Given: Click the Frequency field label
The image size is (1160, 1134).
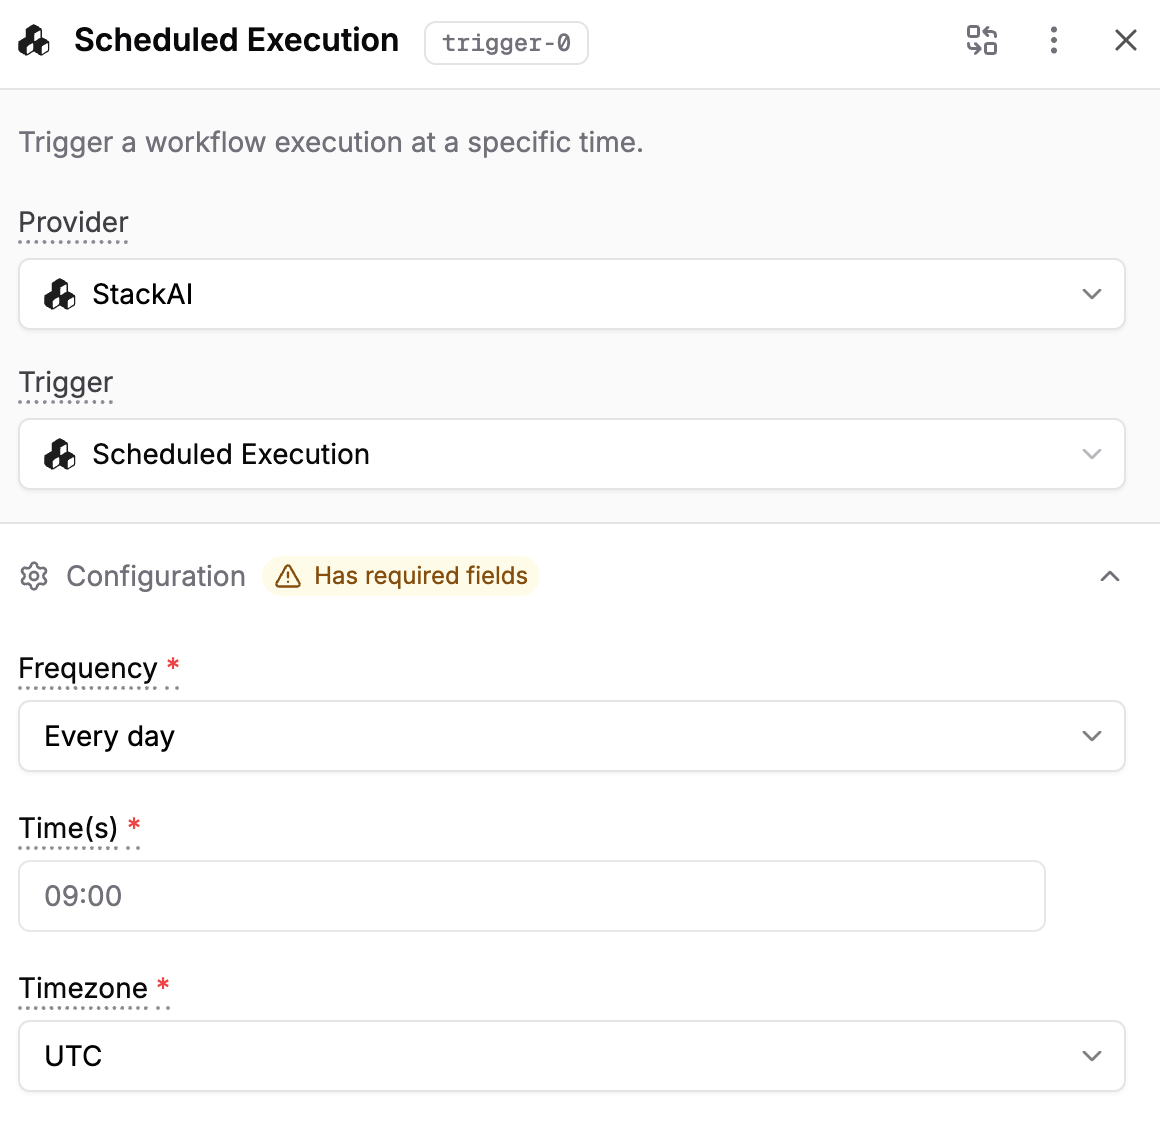Looking at the screenshot, I should coord(88,668).
